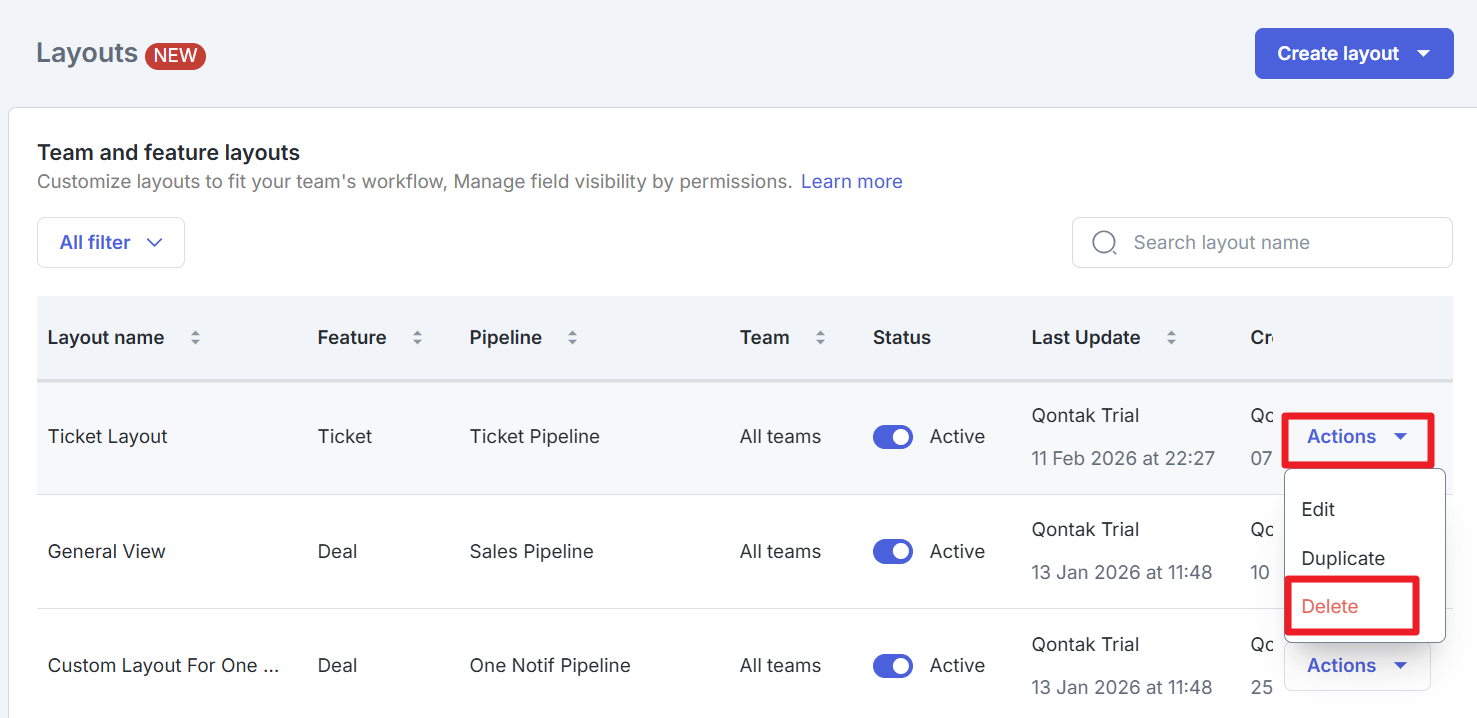Choose Duplicate in the Actions menu
The image size is (1477, 718).
point(1342,558)
